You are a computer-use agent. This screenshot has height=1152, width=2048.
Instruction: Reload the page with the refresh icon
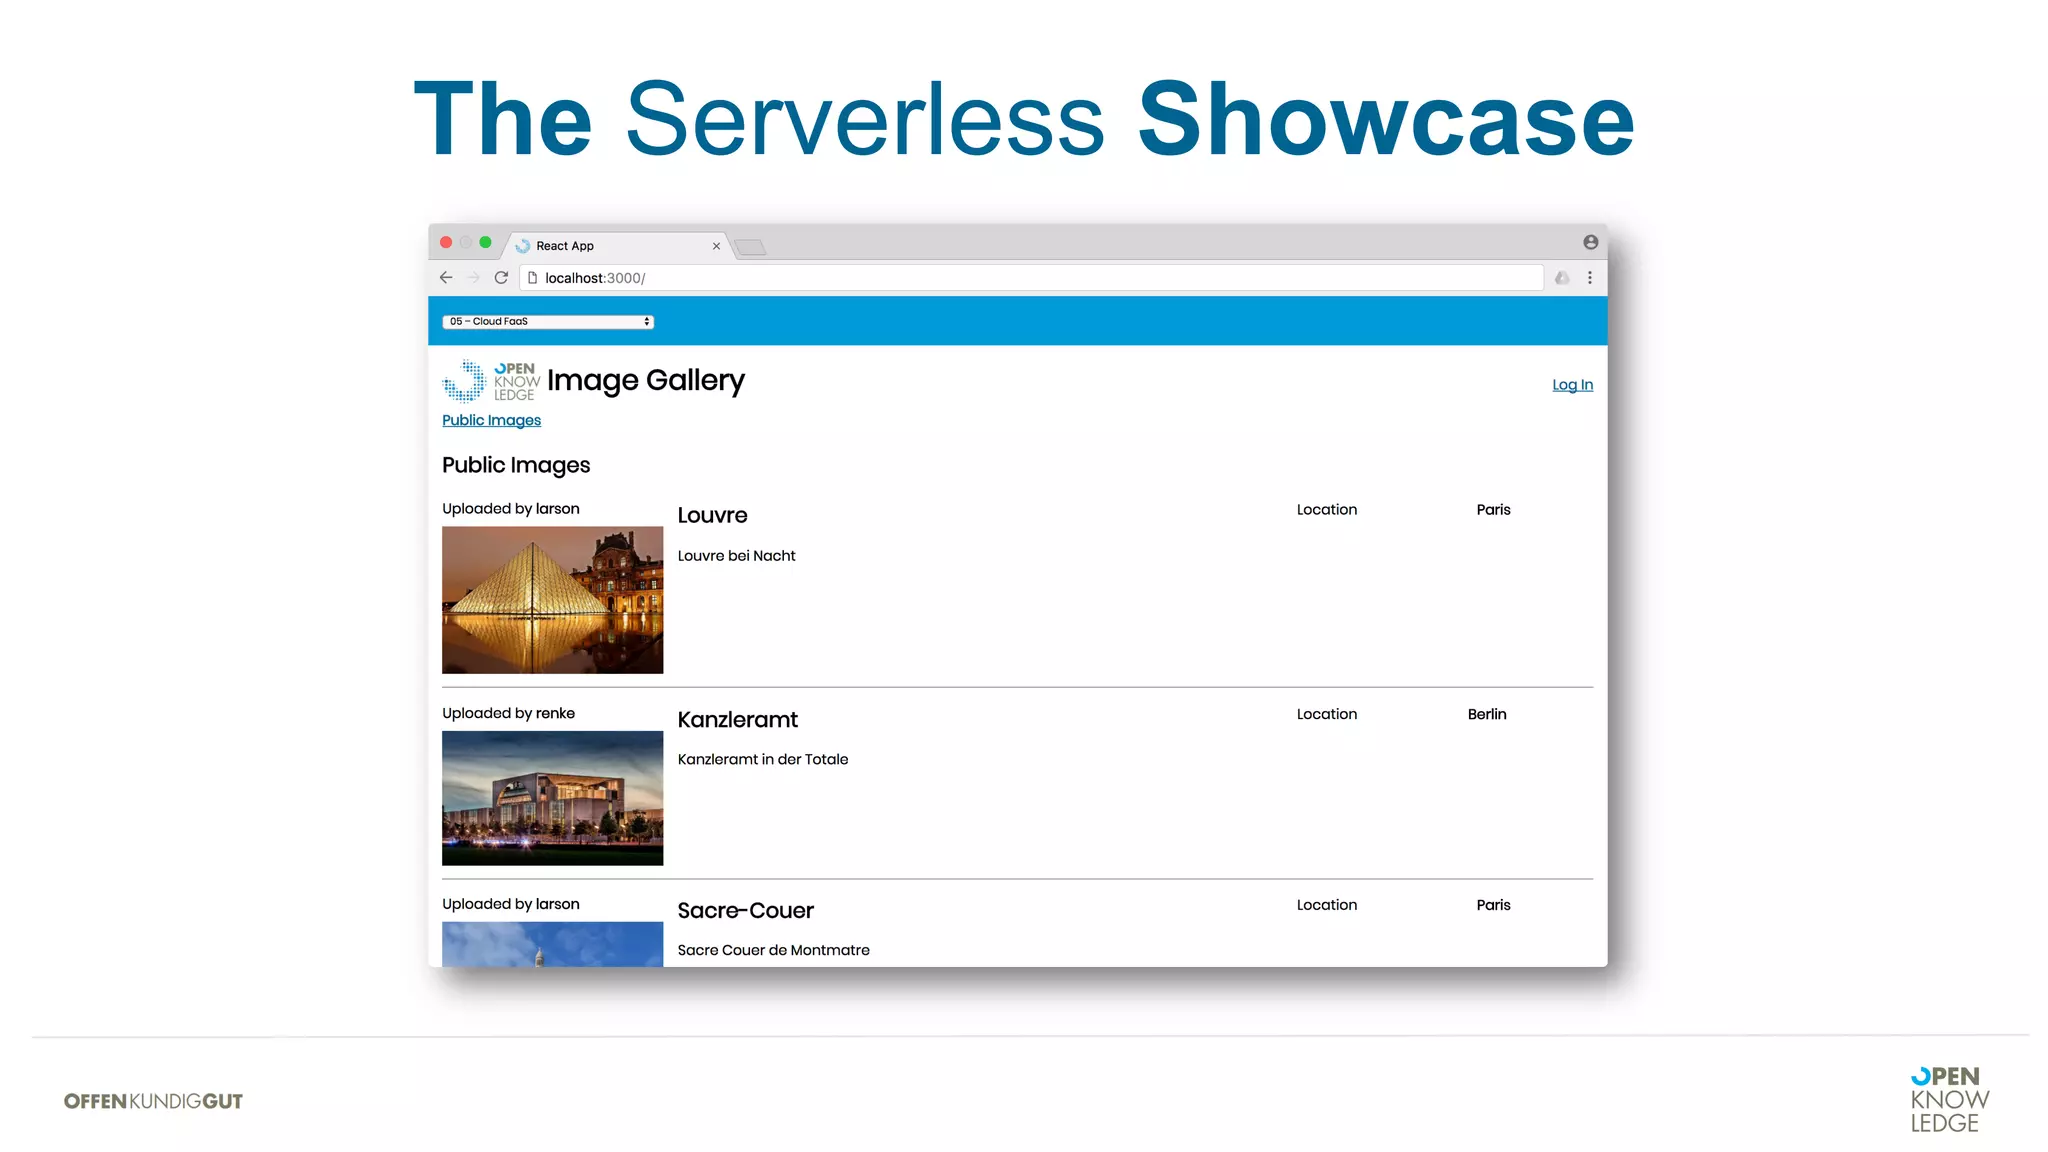click(x=501, y=278)
